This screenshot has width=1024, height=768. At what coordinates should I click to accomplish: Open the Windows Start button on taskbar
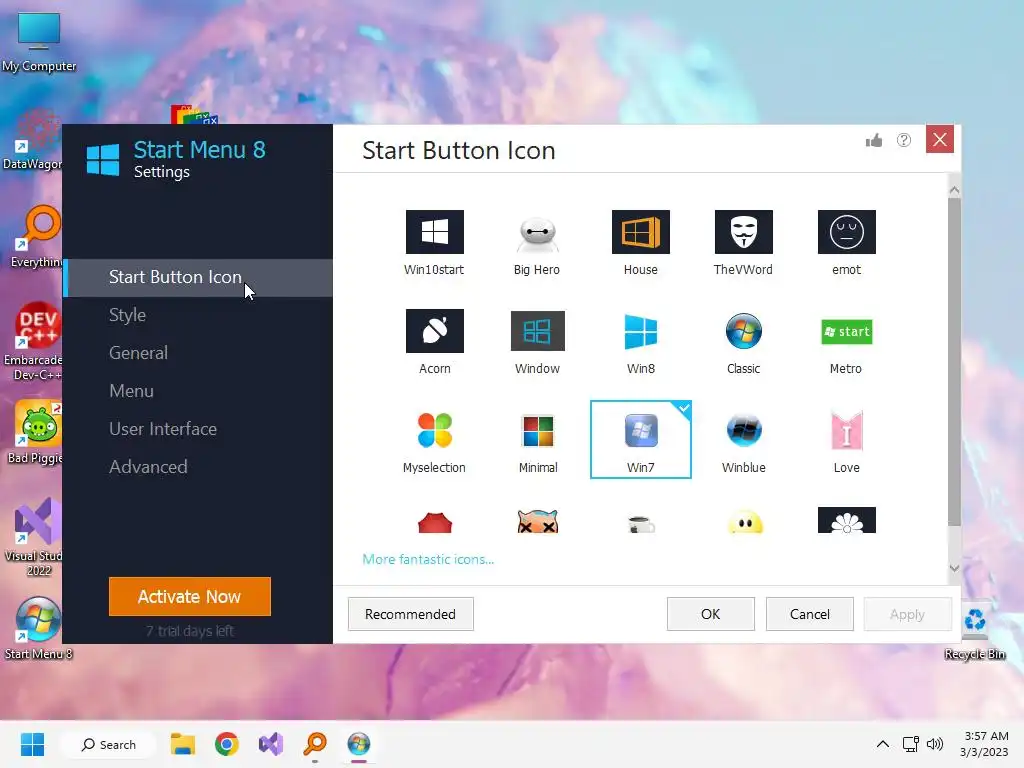[x=32, y=744]
